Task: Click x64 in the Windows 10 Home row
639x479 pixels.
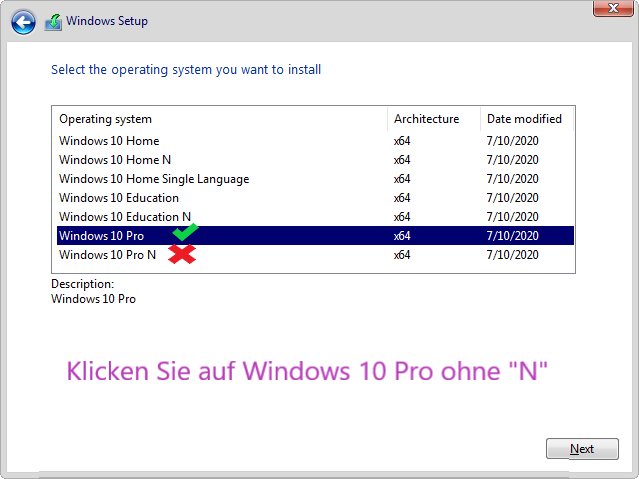Action: point(402,141)
